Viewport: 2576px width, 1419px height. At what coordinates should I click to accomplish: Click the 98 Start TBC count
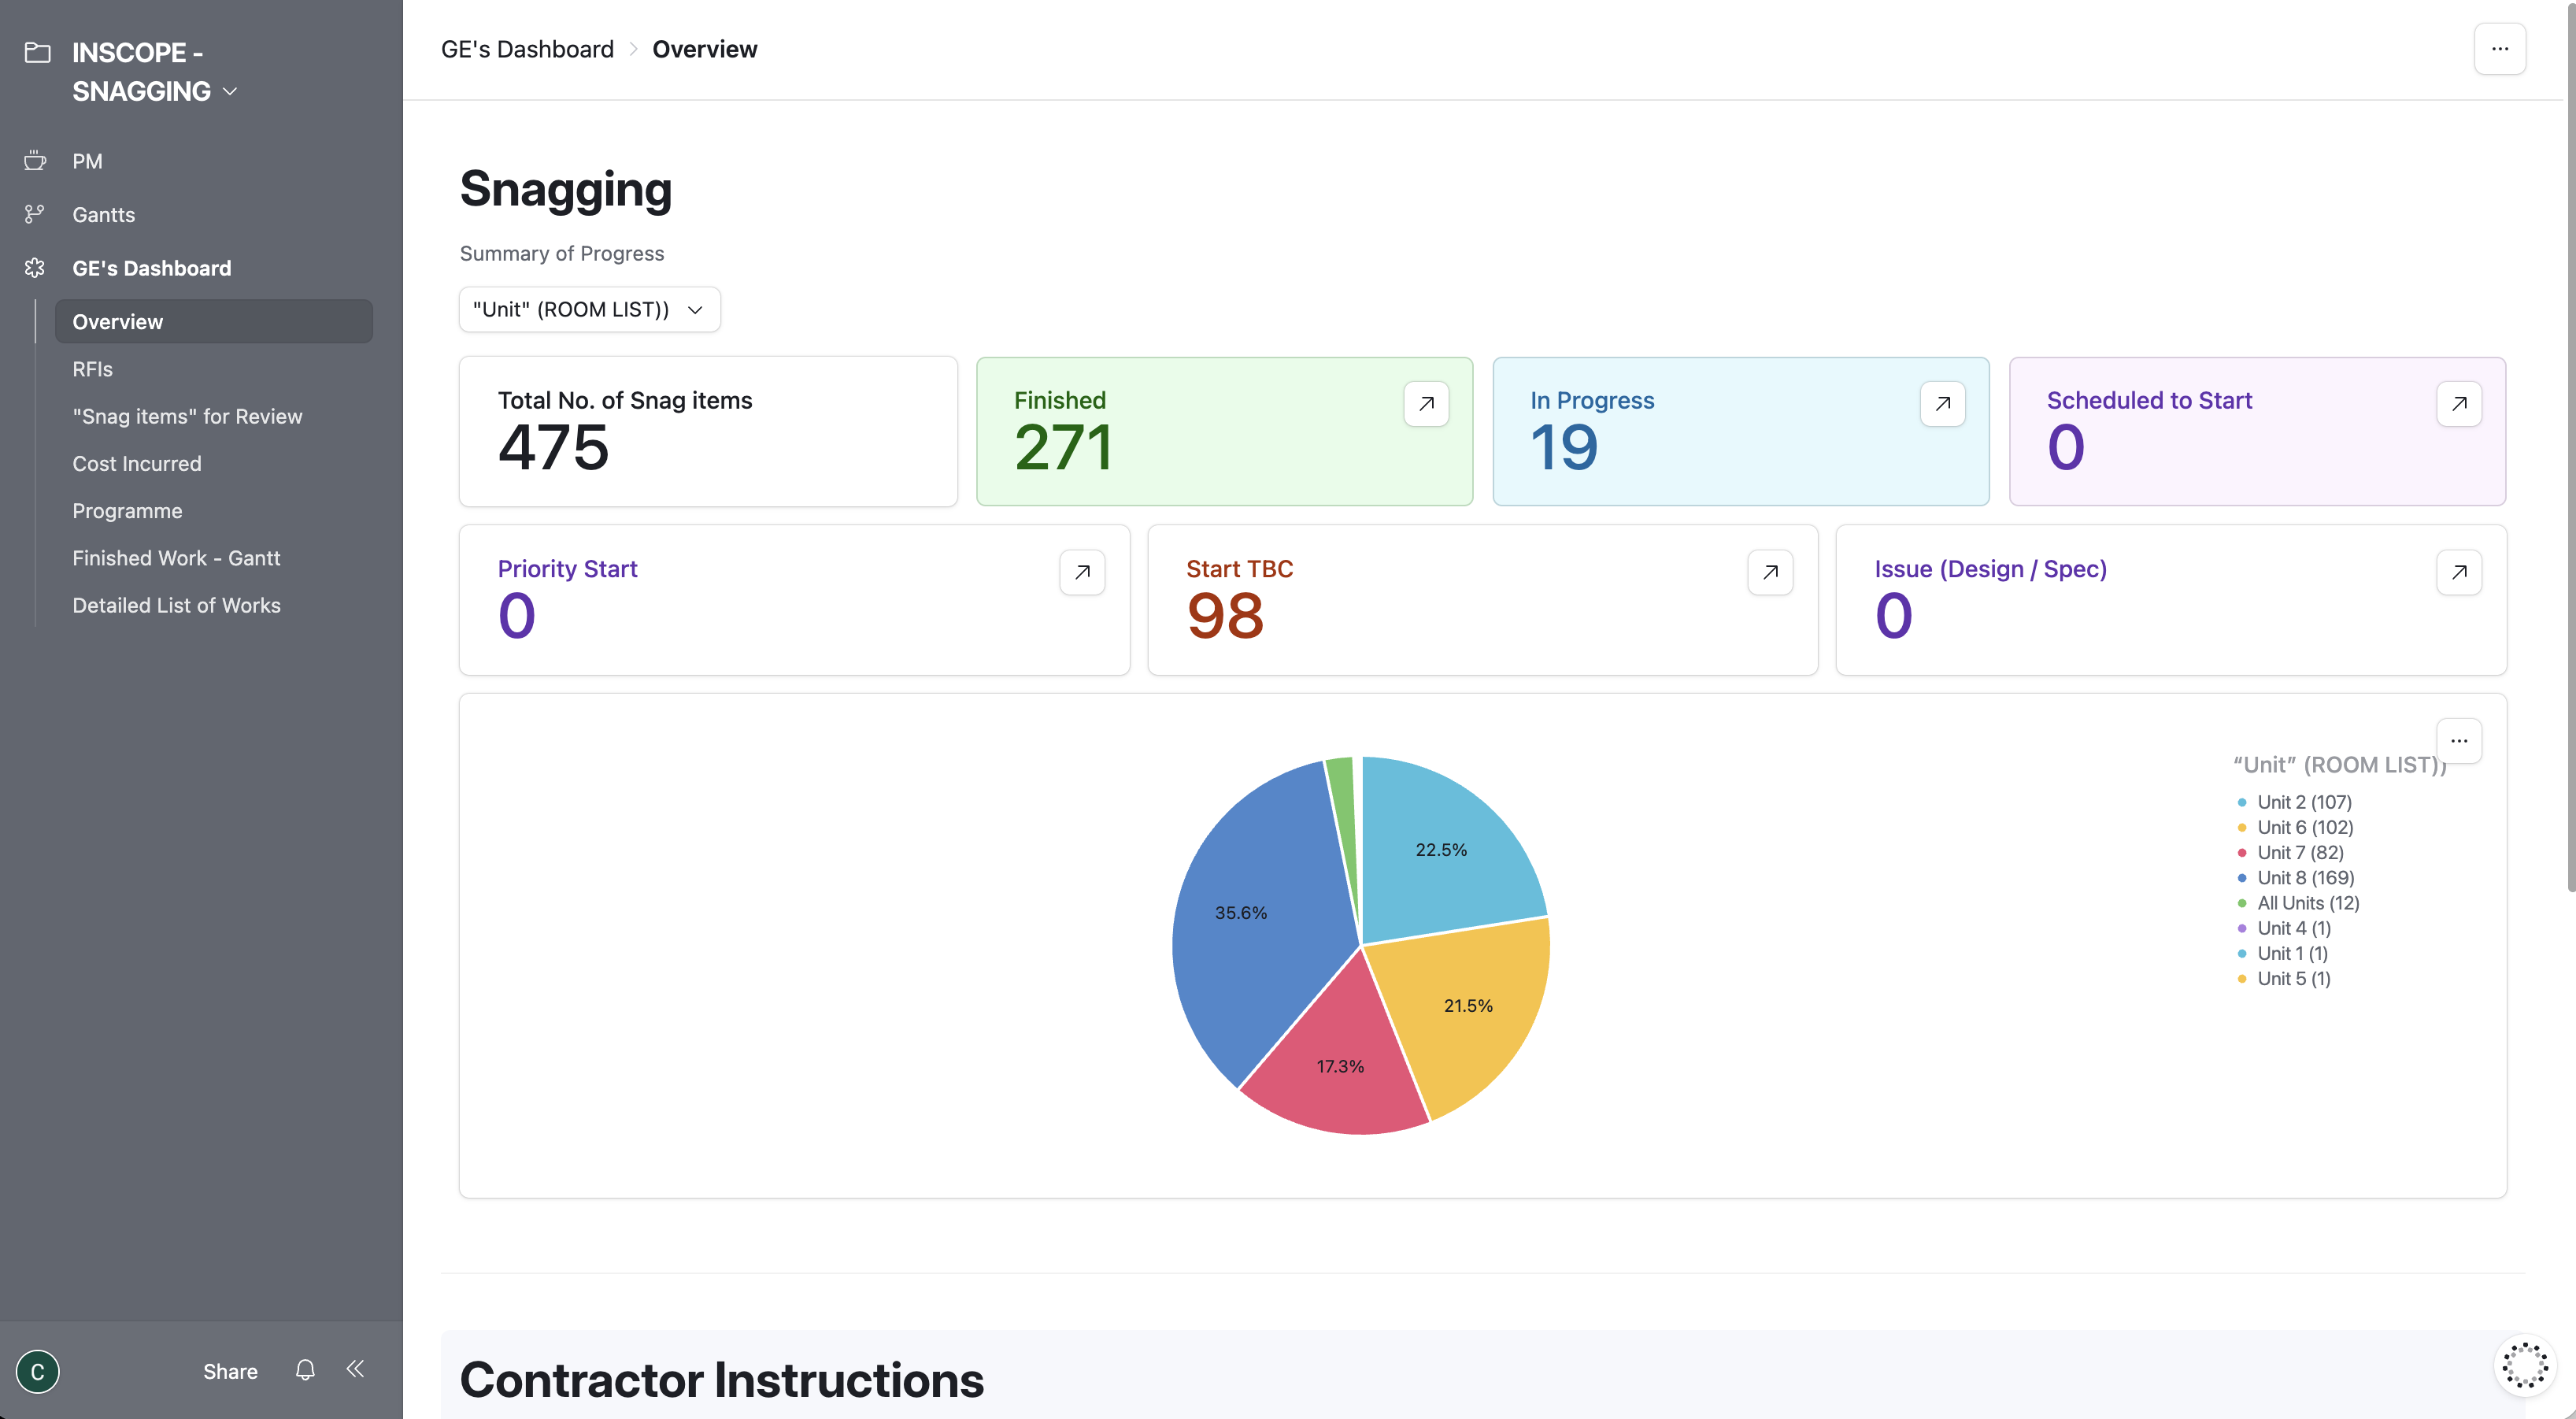pos(1225,615)
